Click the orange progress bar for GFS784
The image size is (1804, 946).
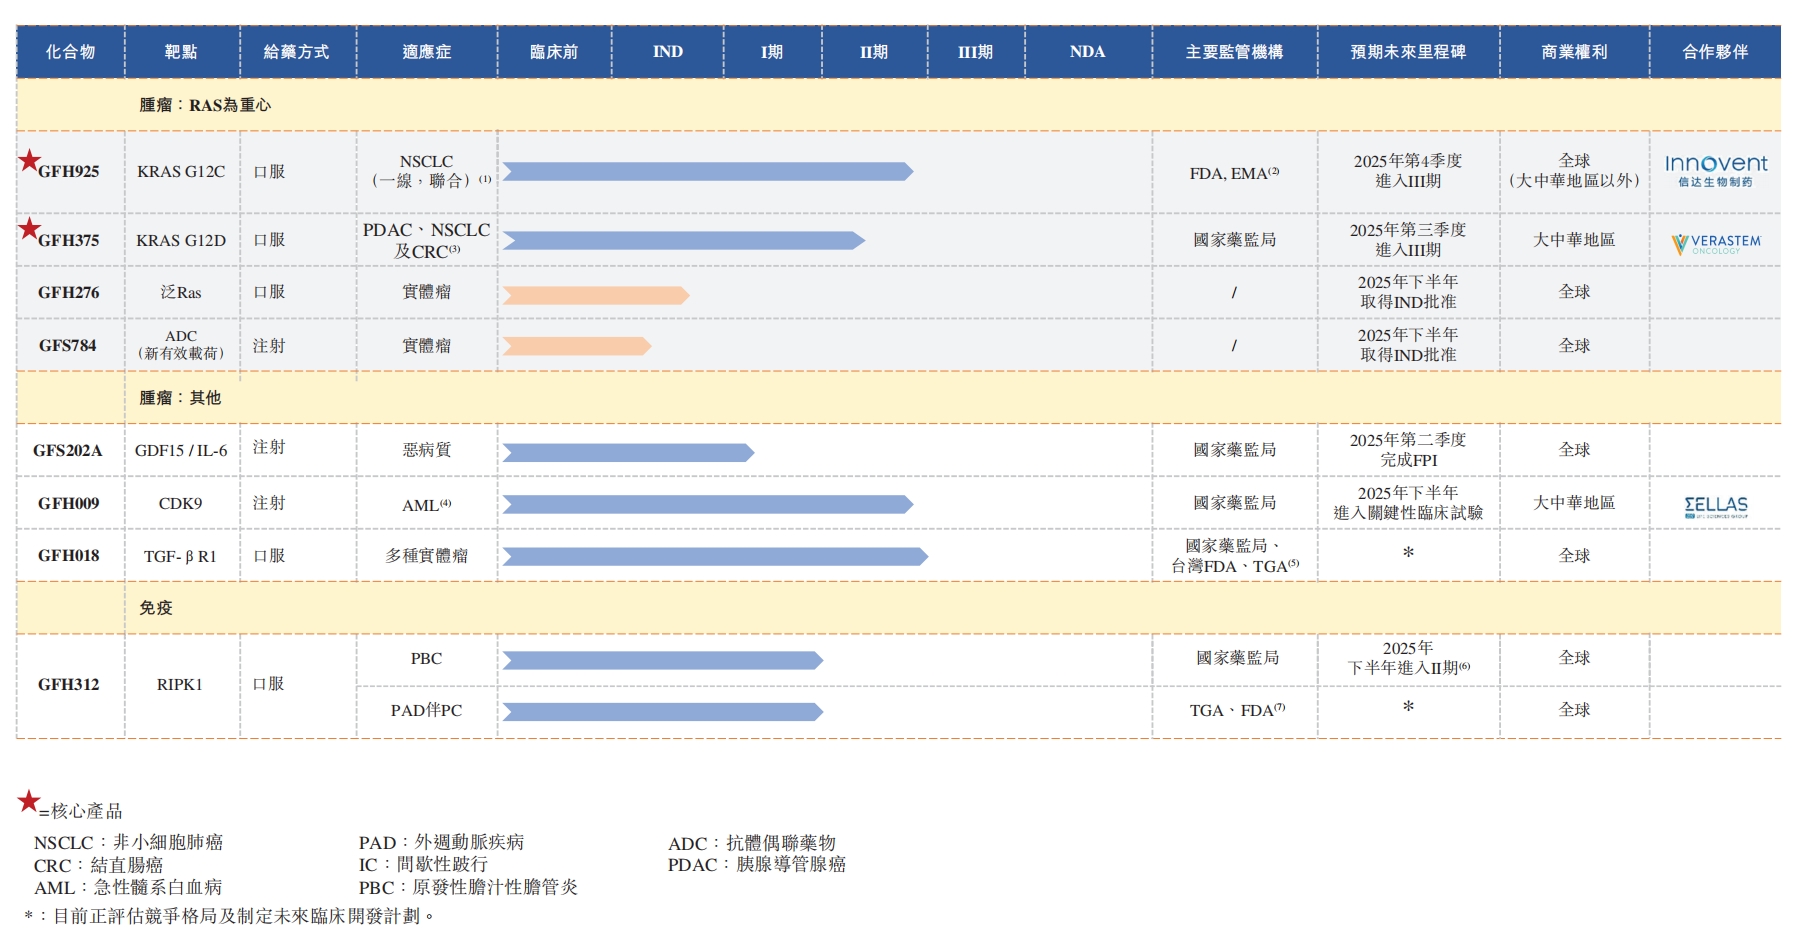(x=576, y=346)
